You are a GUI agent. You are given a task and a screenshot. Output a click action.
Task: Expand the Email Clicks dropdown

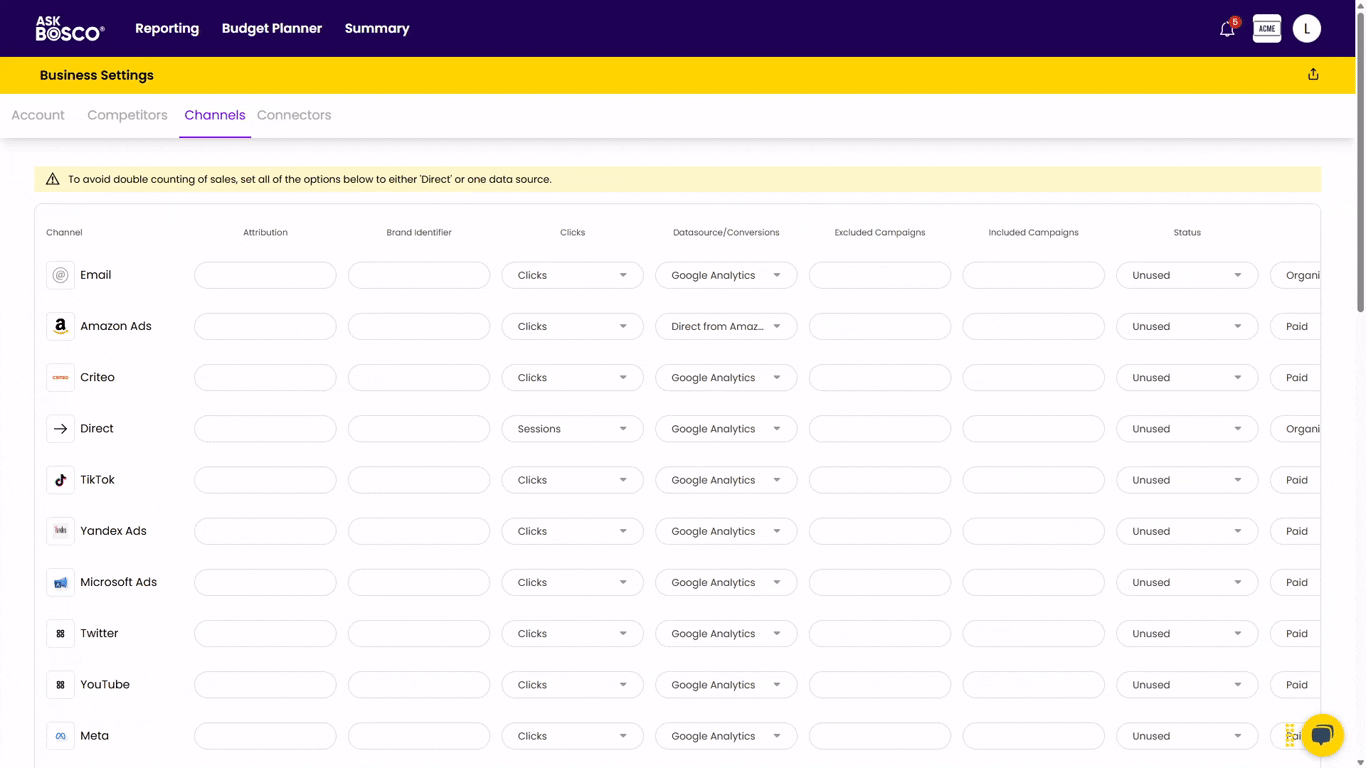click(572, 275)
